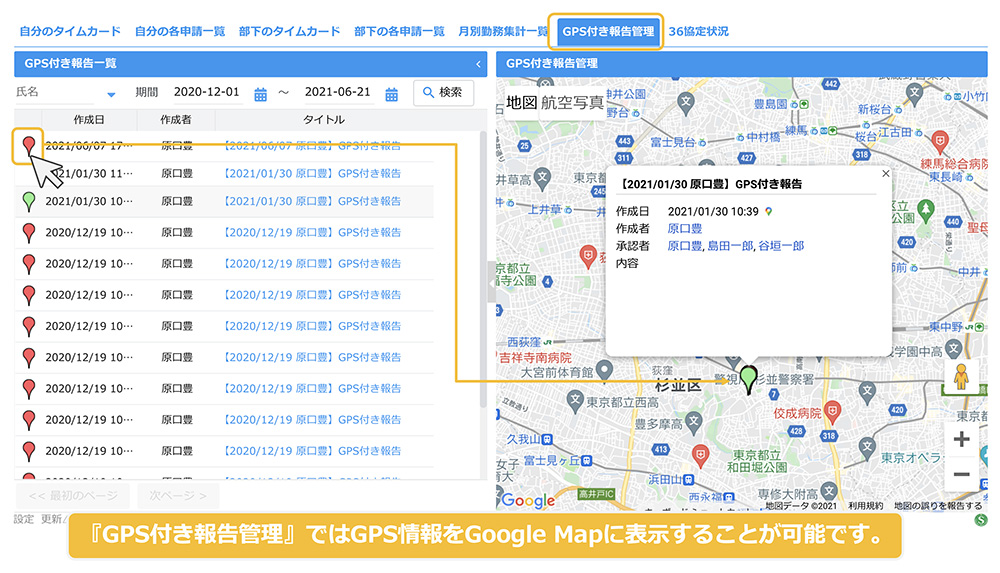Open the 36協定状況 tab
Image resolution: width=1000 pixels, height=573 pixels.
click(x=698, y=31)
